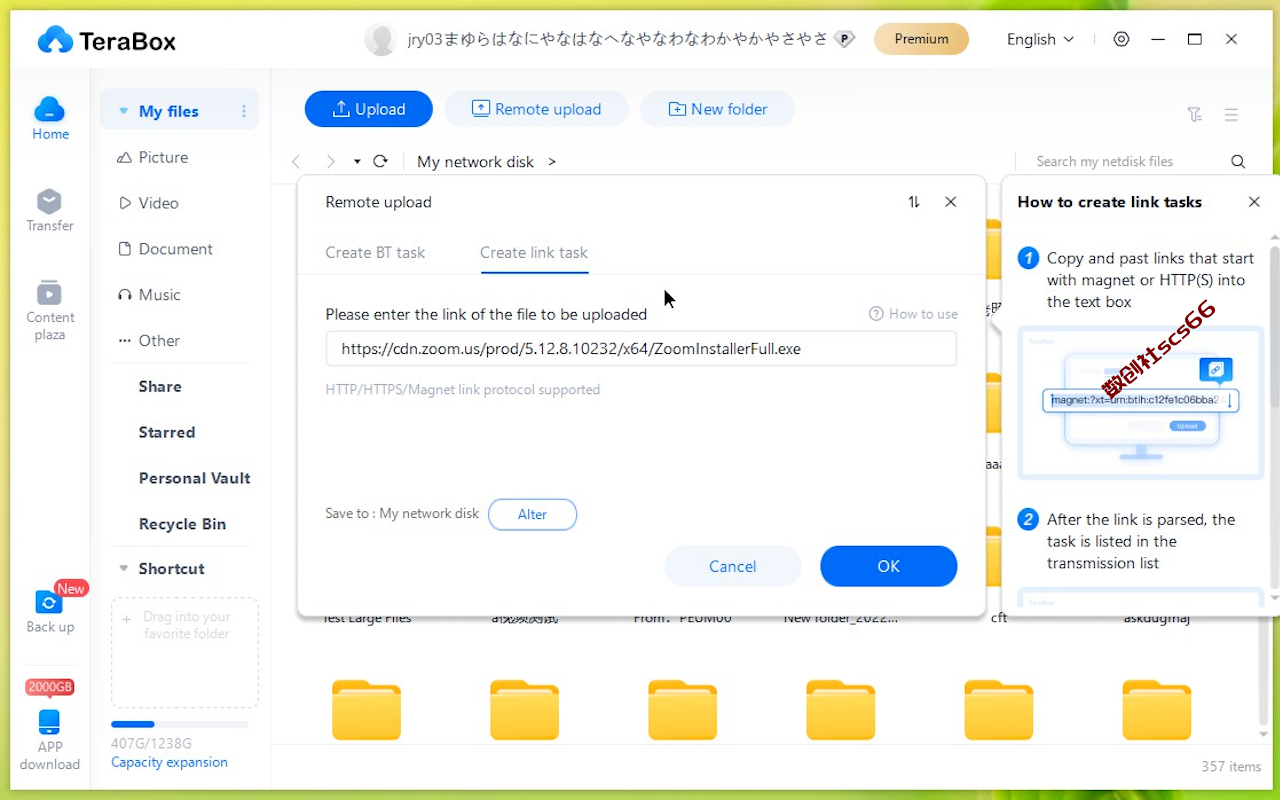Image resolution: width=1280 pixels, height=800 pixels.
Task: Collapse the My files section
Action: [124, 111]
